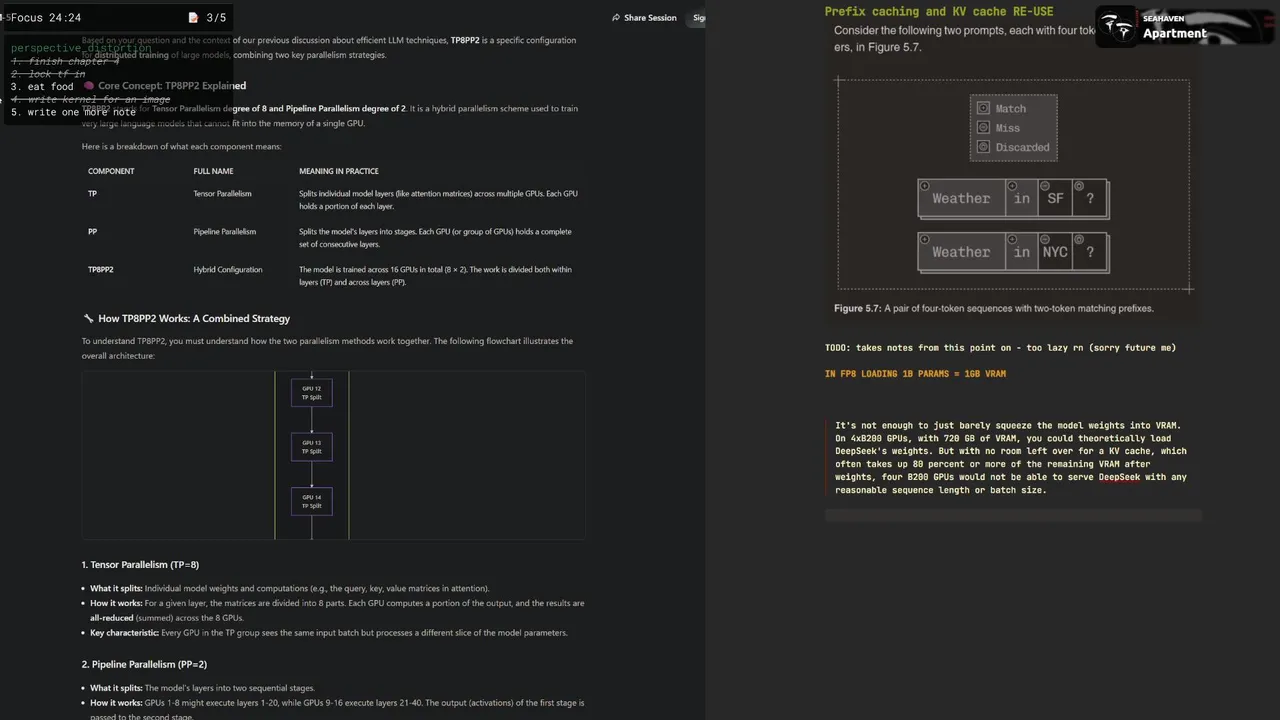
Task: Click the 'Hybrid Configuration' table cell
Action: [x=228, y=269]
